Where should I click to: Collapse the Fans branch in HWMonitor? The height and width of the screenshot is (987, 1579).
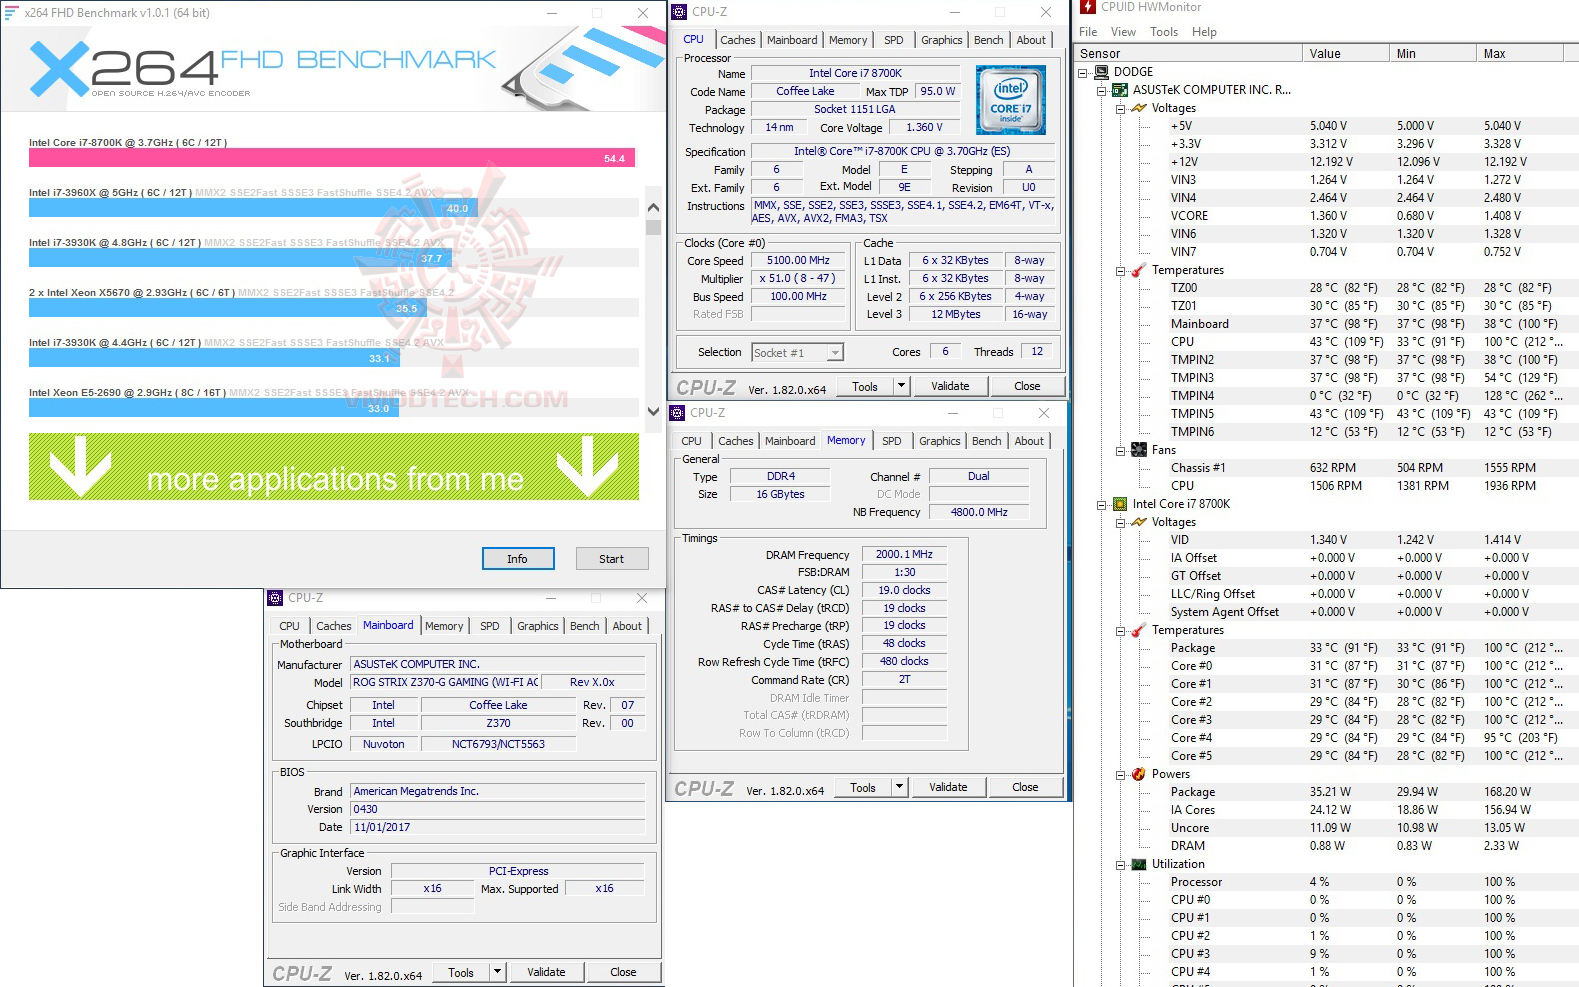point(1120,450)
